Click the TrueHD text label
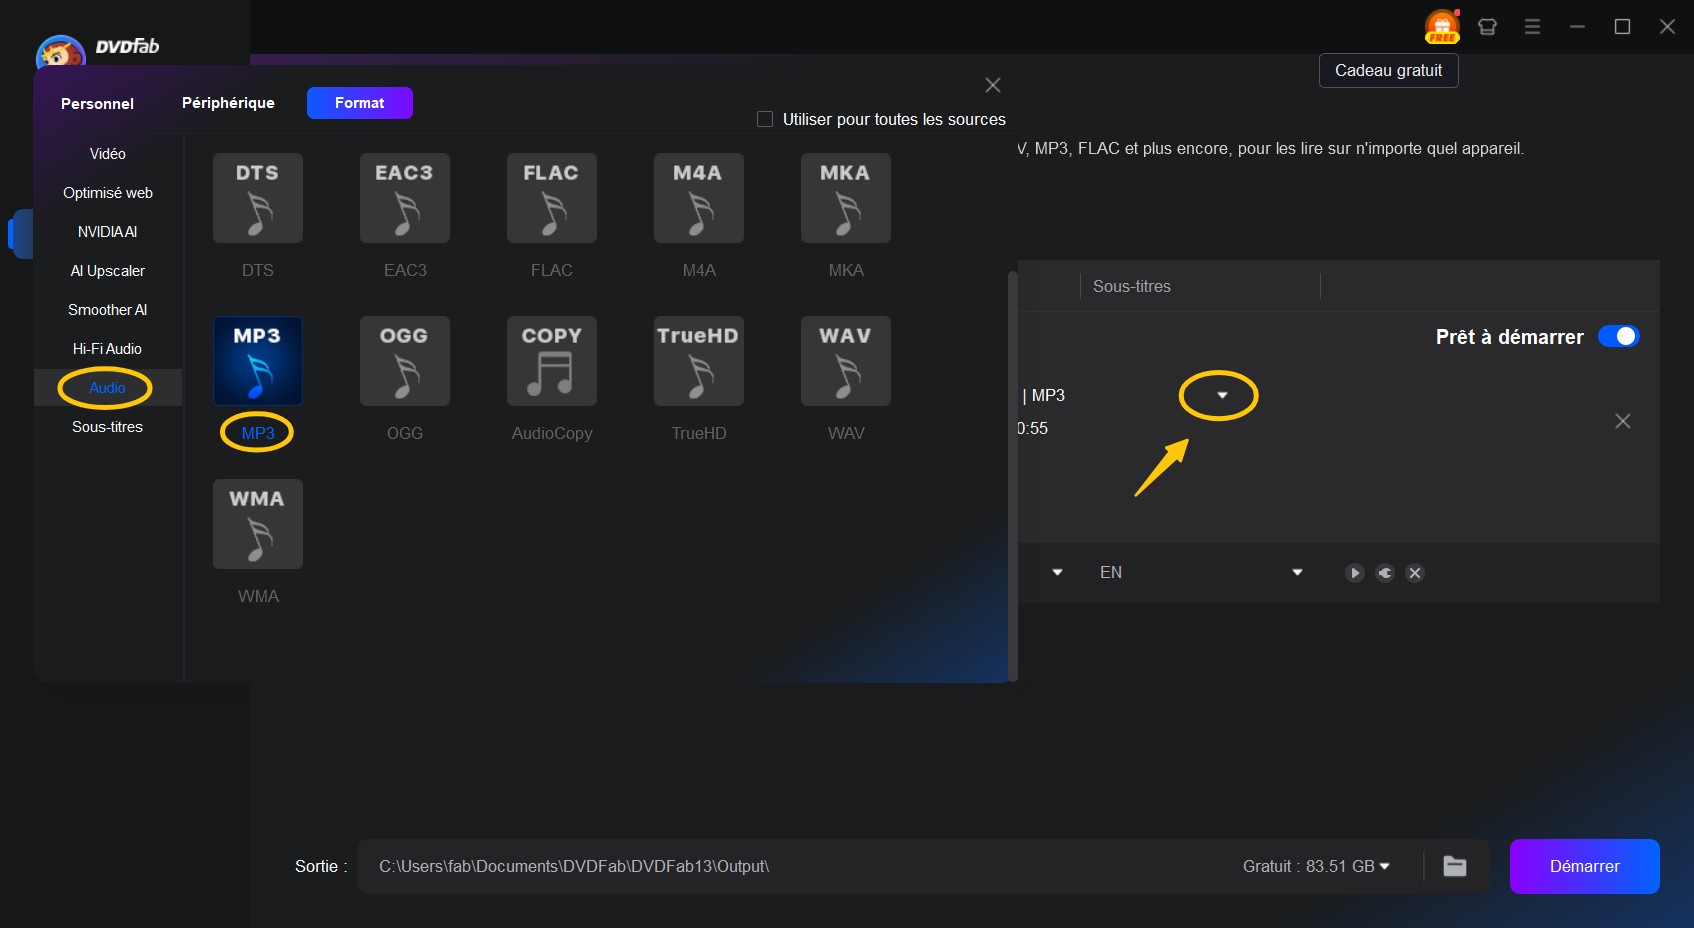Viewport: 1694px width, 928px height. (x=699, y=433)
